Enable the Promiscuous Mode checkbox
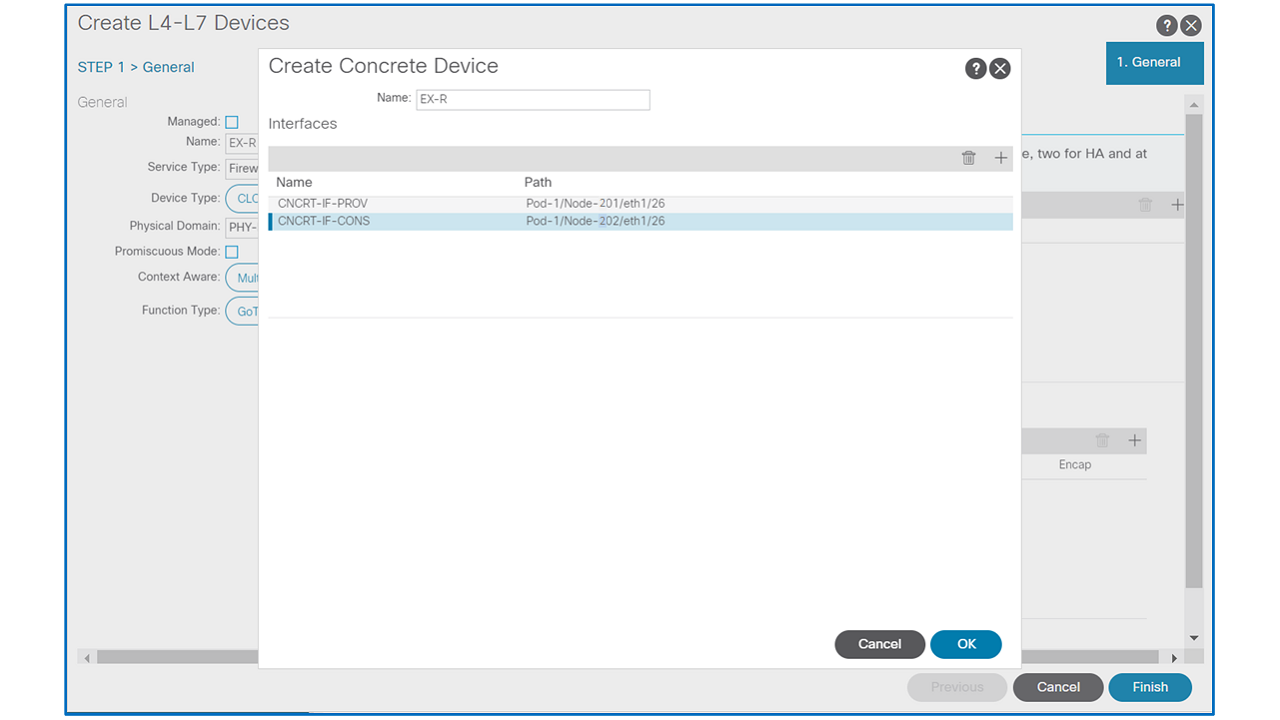Screen dimensions: 1280x720 click(232, 252)
